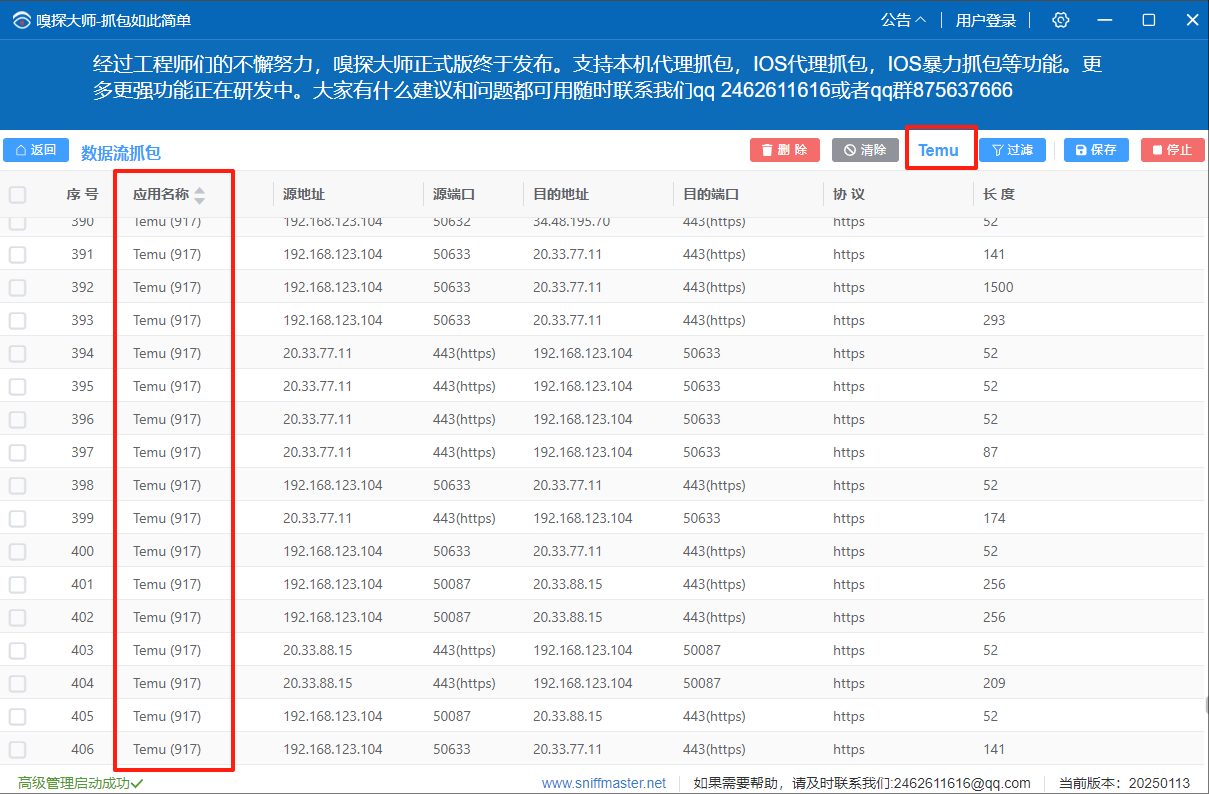Screen dimensions: 1209x794
Task: Click the 序号 column header
Action: point(82,195)
